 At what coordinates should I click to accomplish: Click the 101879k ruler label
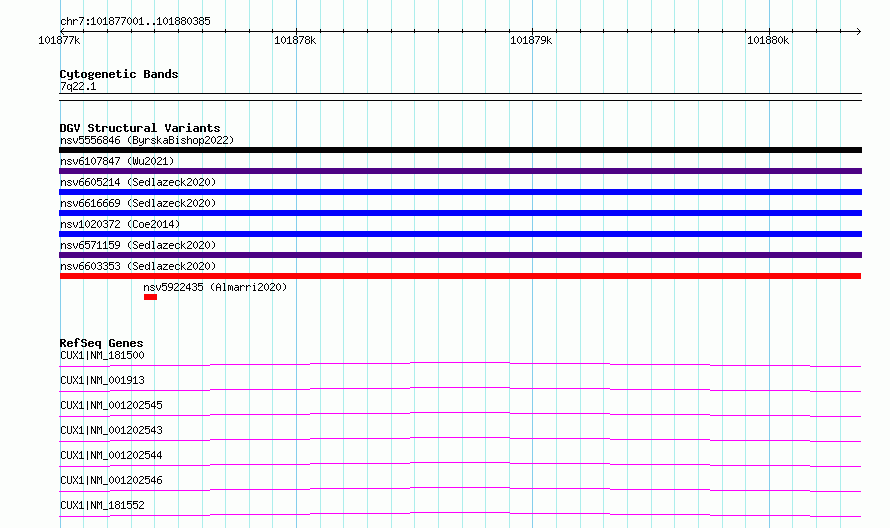tap(531, 40)
